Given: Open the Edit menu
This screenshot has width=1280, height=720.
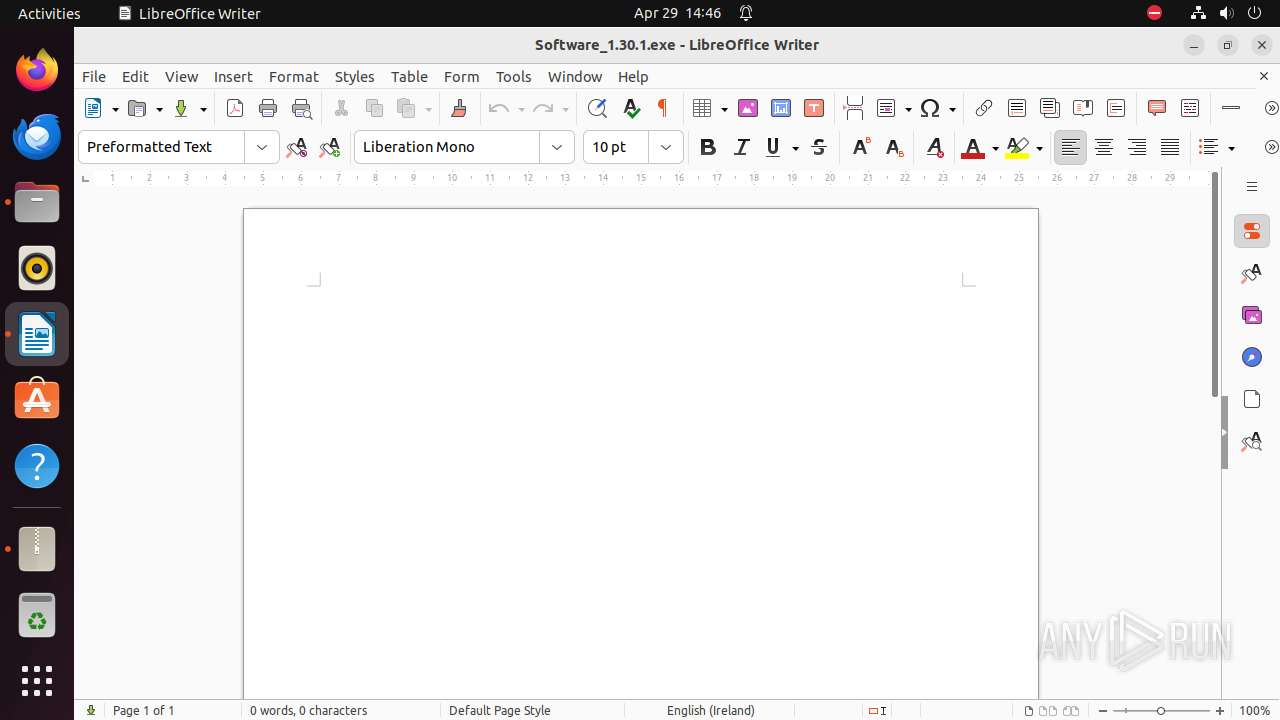Looking at the screenshot, I should click(x=135, y=76).
